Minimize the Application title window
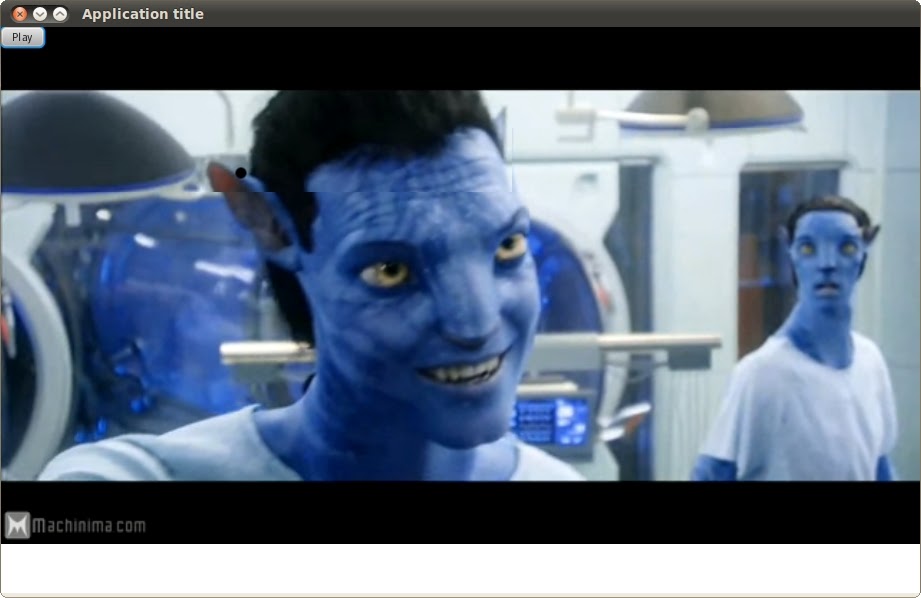The height and width of the screenshot is (598, 921). [x=39, y=14]
